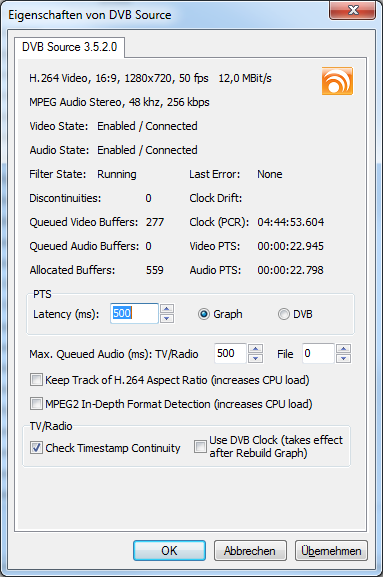Viewport: 383px width, 577px height.
Task: Click the Audio PTS value 00:00:22.798
Action: (291, 270)
